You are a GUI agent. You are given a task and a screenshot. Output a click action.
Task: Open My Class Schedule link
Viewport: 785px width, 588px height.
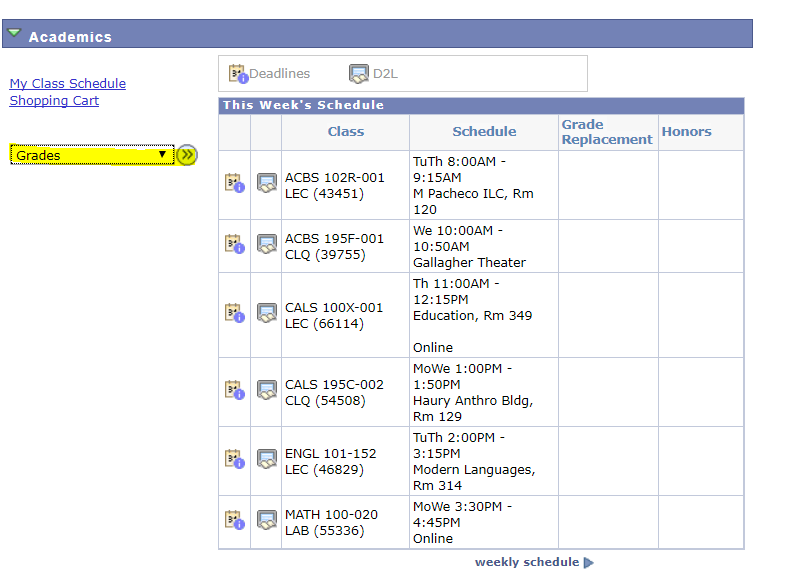68,84
